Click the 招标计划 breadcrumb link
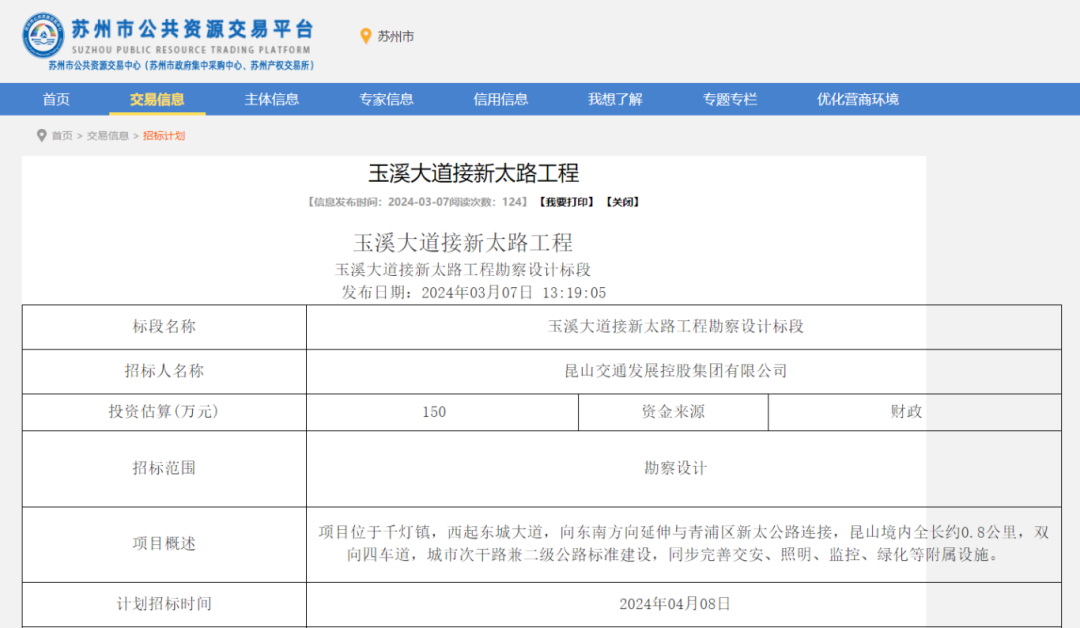Image resolution: width=1080 pixels, height=628 pixels. [163, 136]
